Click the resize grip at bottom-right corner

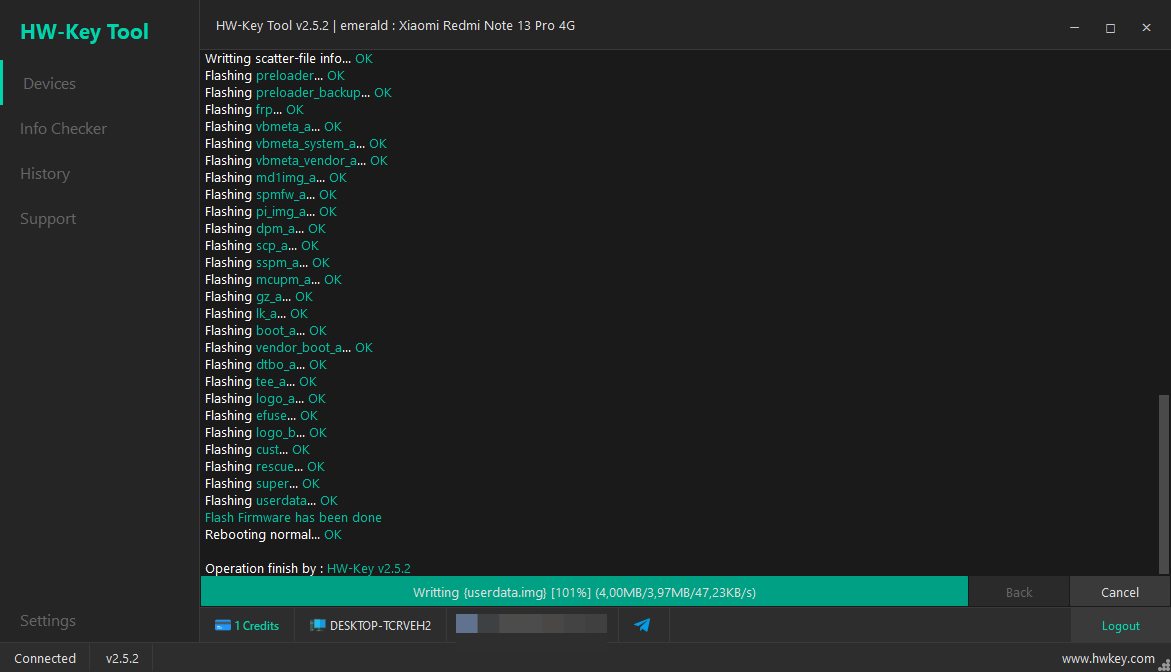[x=1164, y=665]
